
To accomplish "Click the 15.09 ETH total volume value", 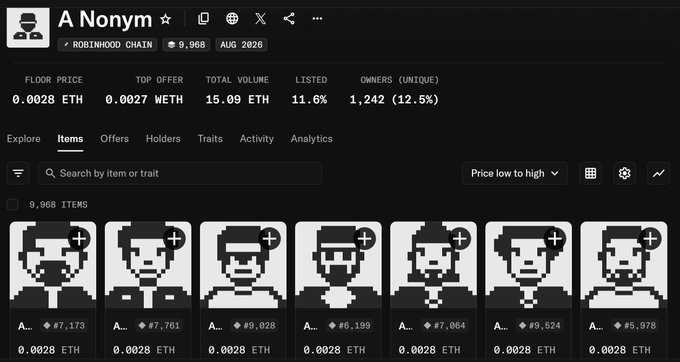I will click(x=237, y=100).
